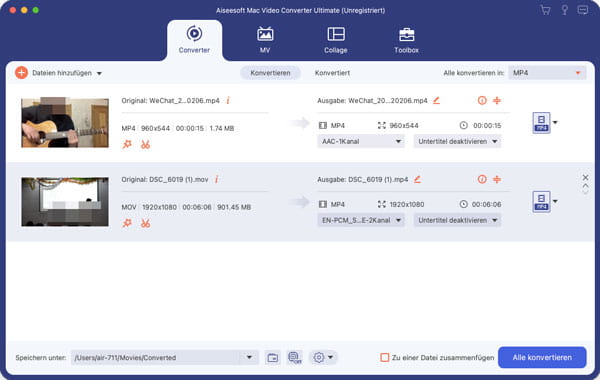Open the Toolbox tab
Screen dimensions: 600x380
(406, 40)
